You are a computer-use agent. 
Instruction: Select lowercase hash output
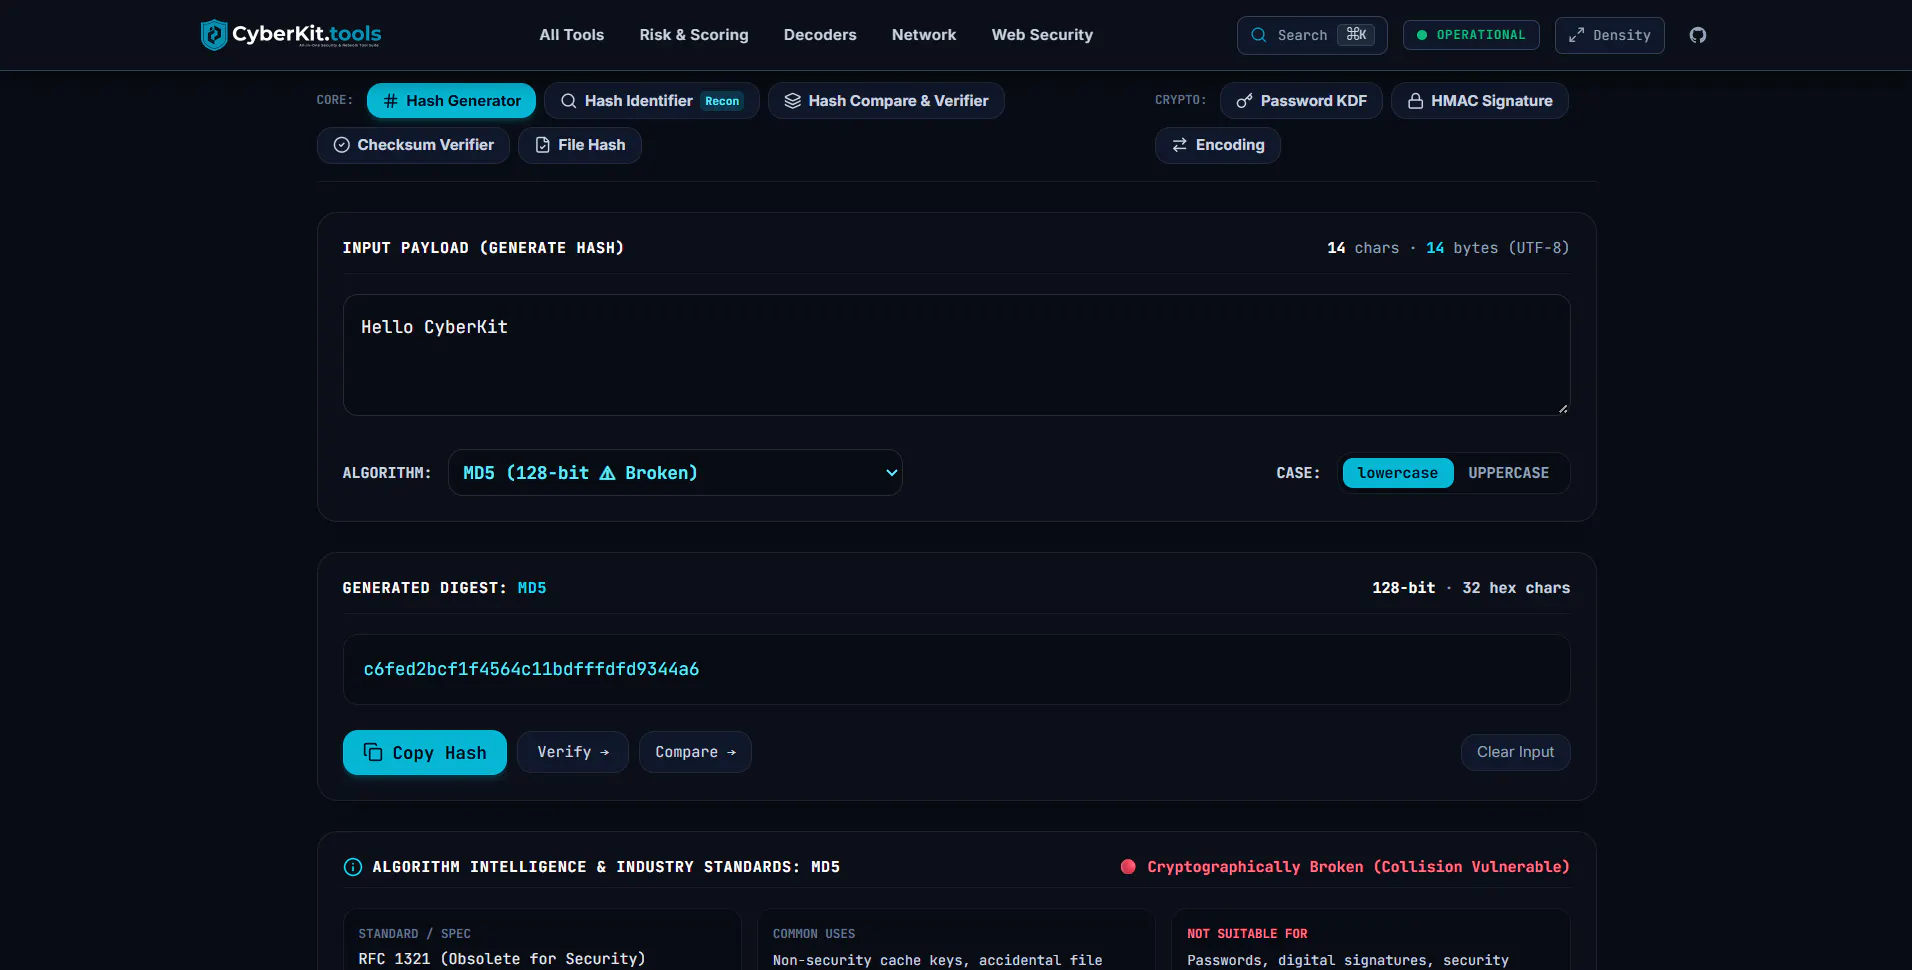pyautogui.click(x=1397, y=473)
